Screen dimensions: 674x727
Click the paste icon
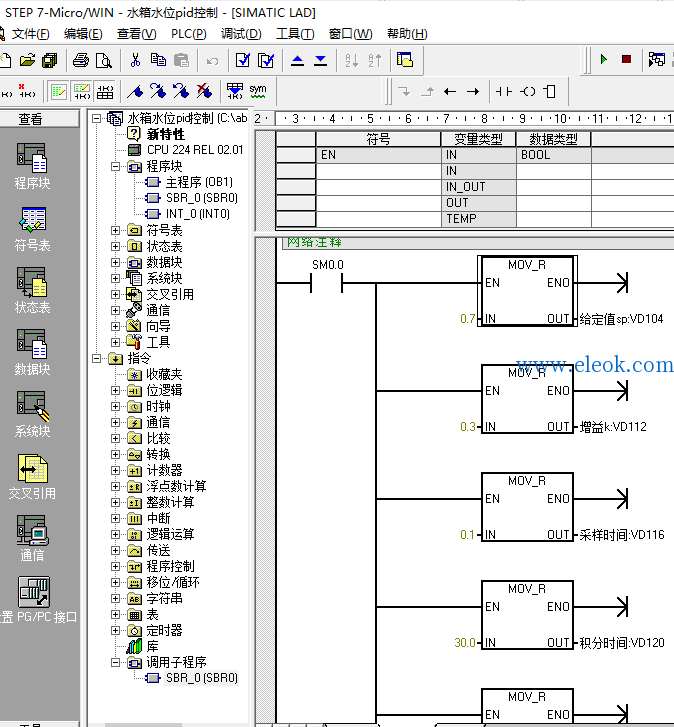click(x=181, y=60)
